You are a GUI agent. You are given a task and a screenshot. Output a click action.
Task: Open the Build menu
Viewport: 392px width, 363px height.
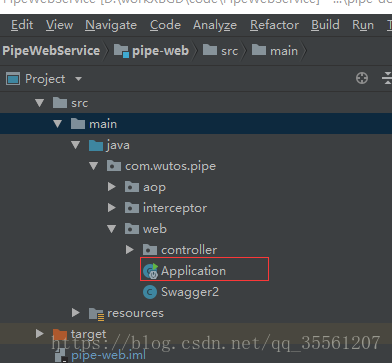pos(325,25)
